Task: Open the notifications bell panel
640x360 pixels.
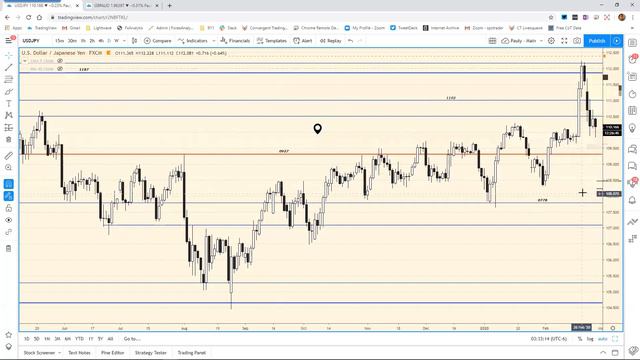Action: tap(632, 200)
